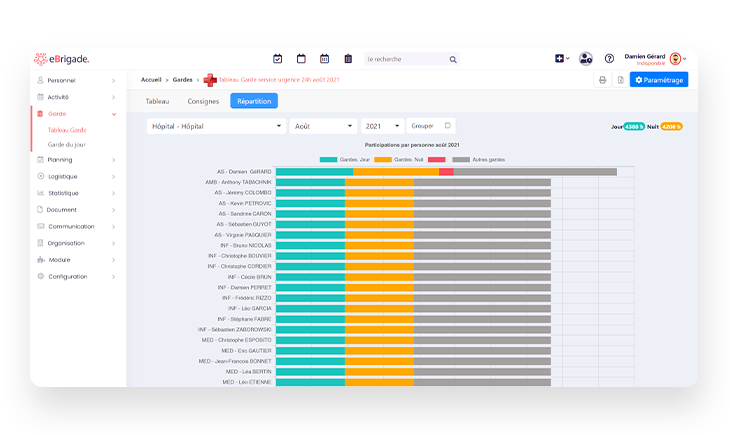Open the Hôpital - Hôpital dropdown

pos(216,126)
